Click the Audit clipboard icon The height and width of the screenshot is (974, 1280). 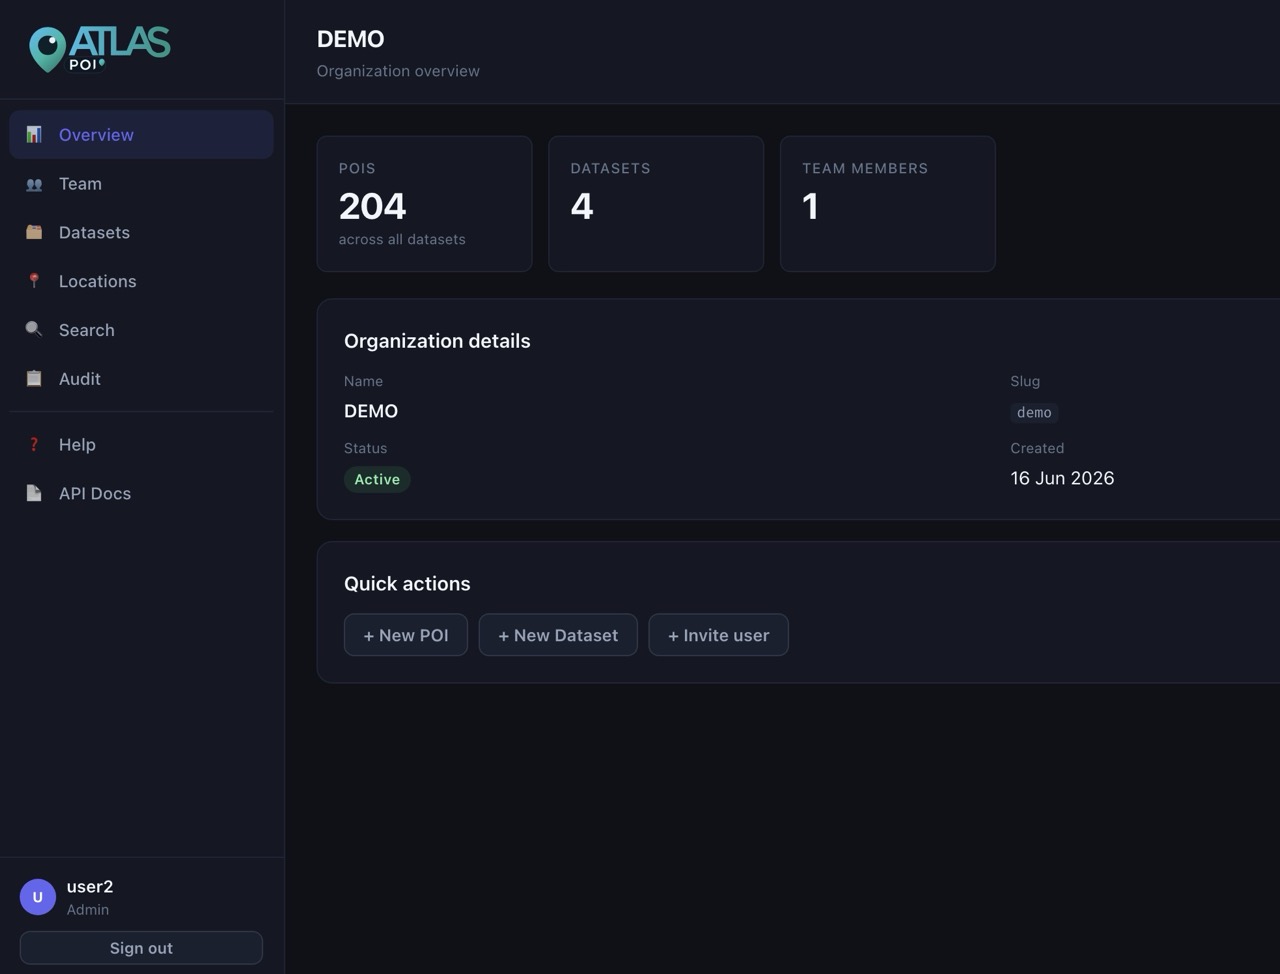click(x=34, y=379)
